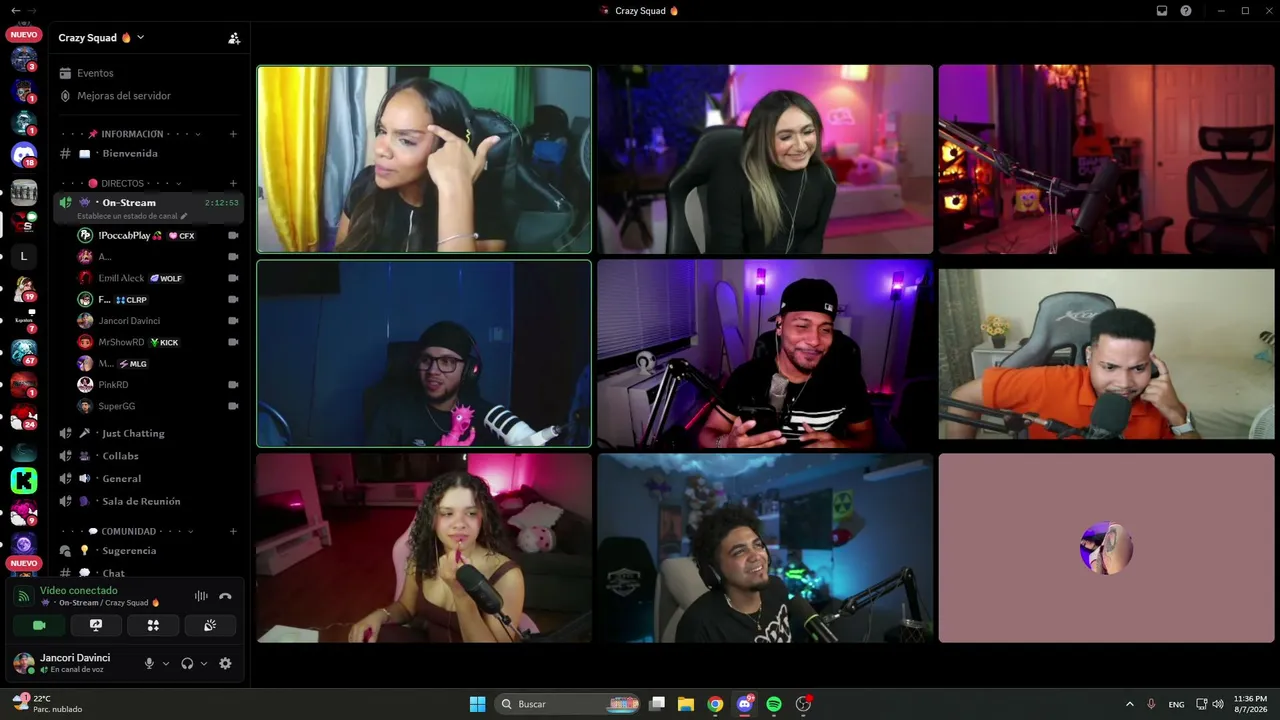Add a channel to COMUNIDAD category
The image size is (1280, 720).
(x=233, y=531)
